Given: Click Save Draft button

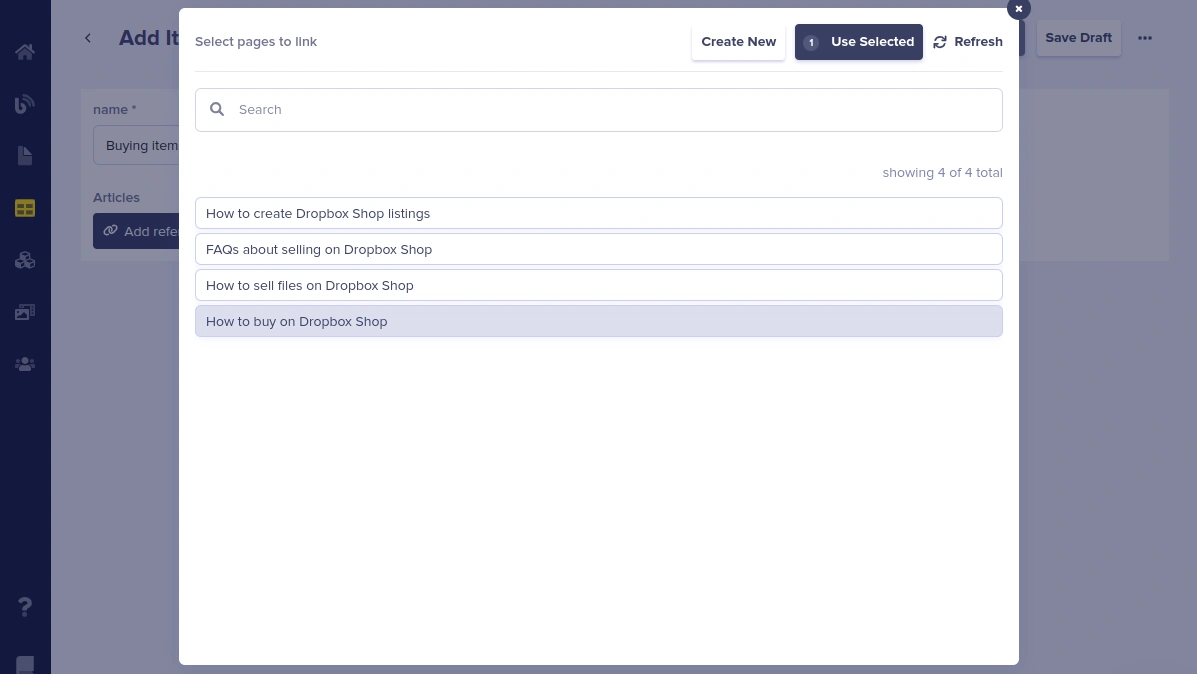Looking at the screenshot, I should coord(1078,38).
